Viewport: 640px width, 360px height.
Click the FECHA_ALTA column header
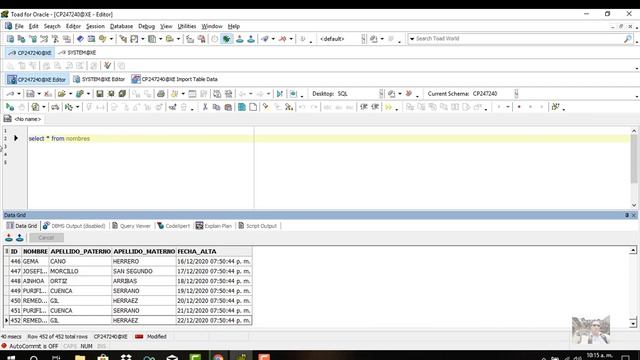(x=214, y=251)
